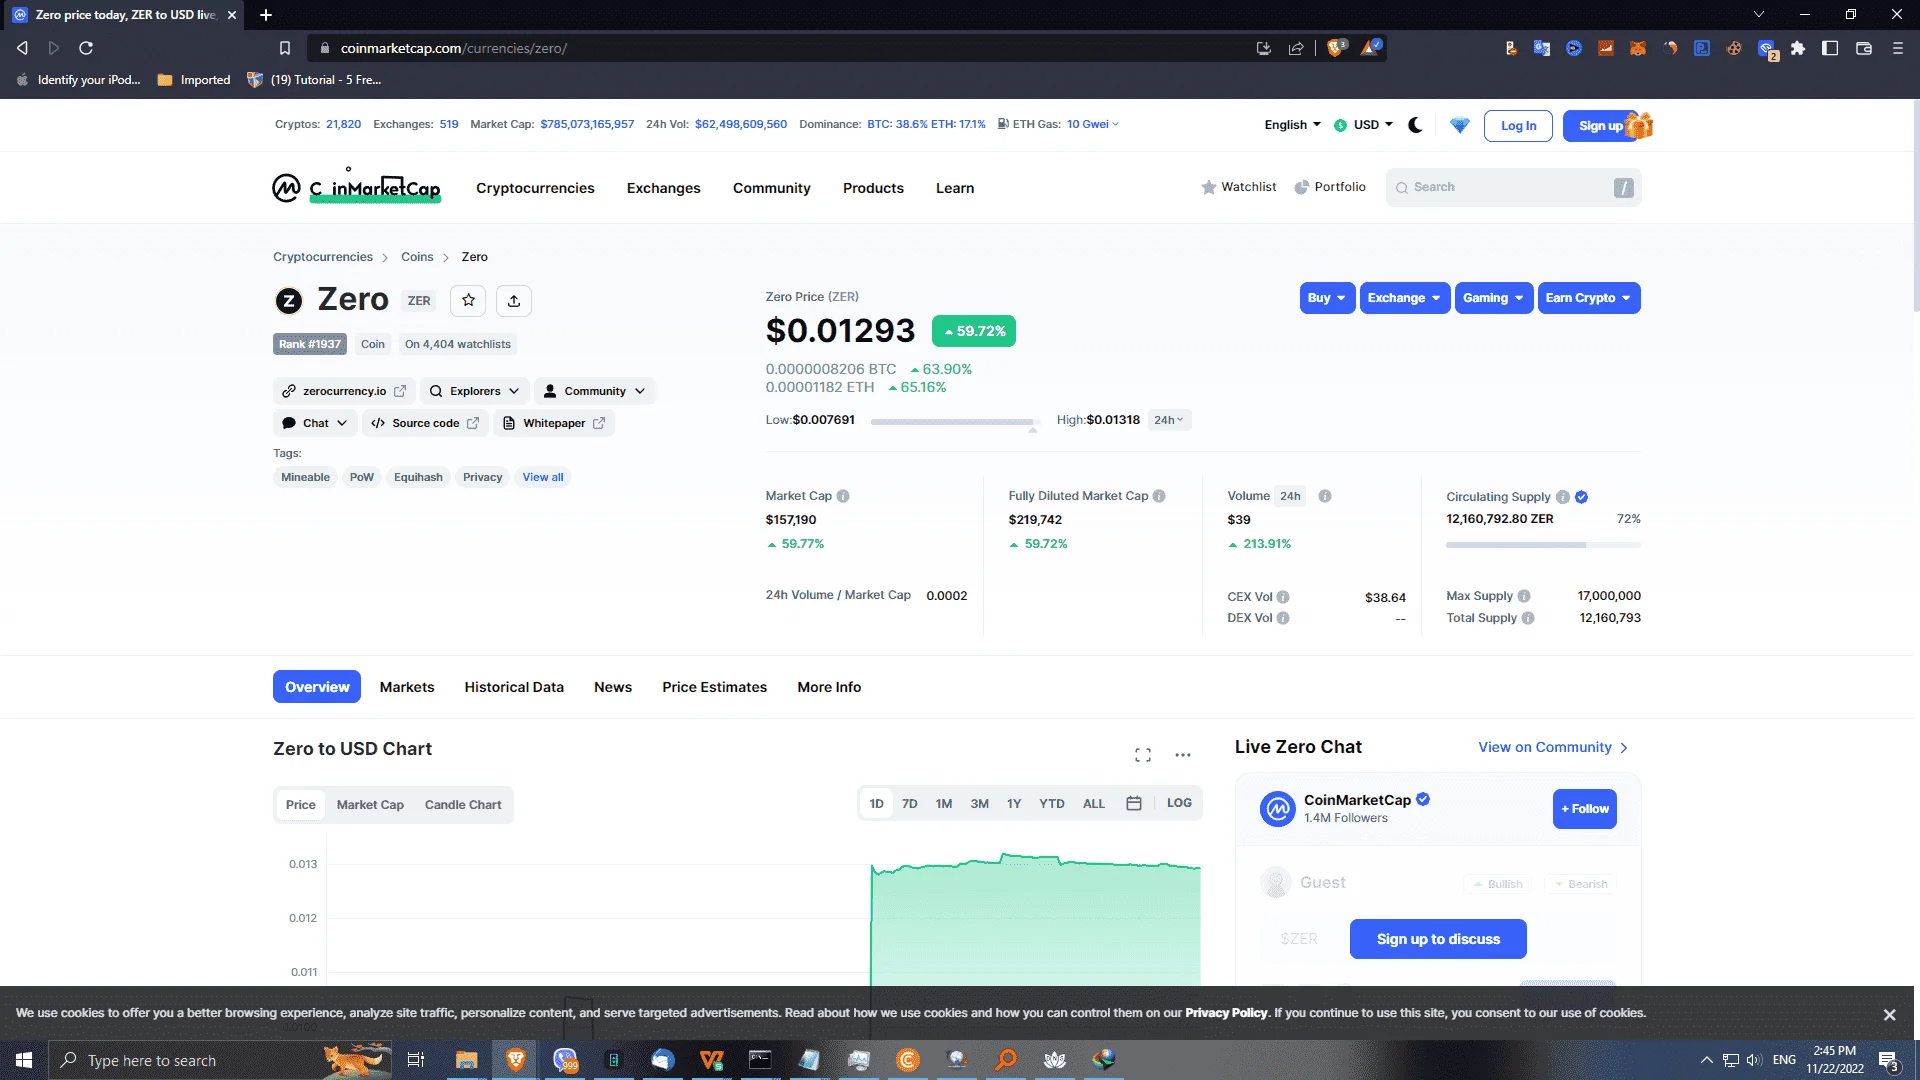This screenshot has height=1080, width=1920.
Task: Click Sign up to discuss button
Action: pyautogui.click(x=1438, y=939)
